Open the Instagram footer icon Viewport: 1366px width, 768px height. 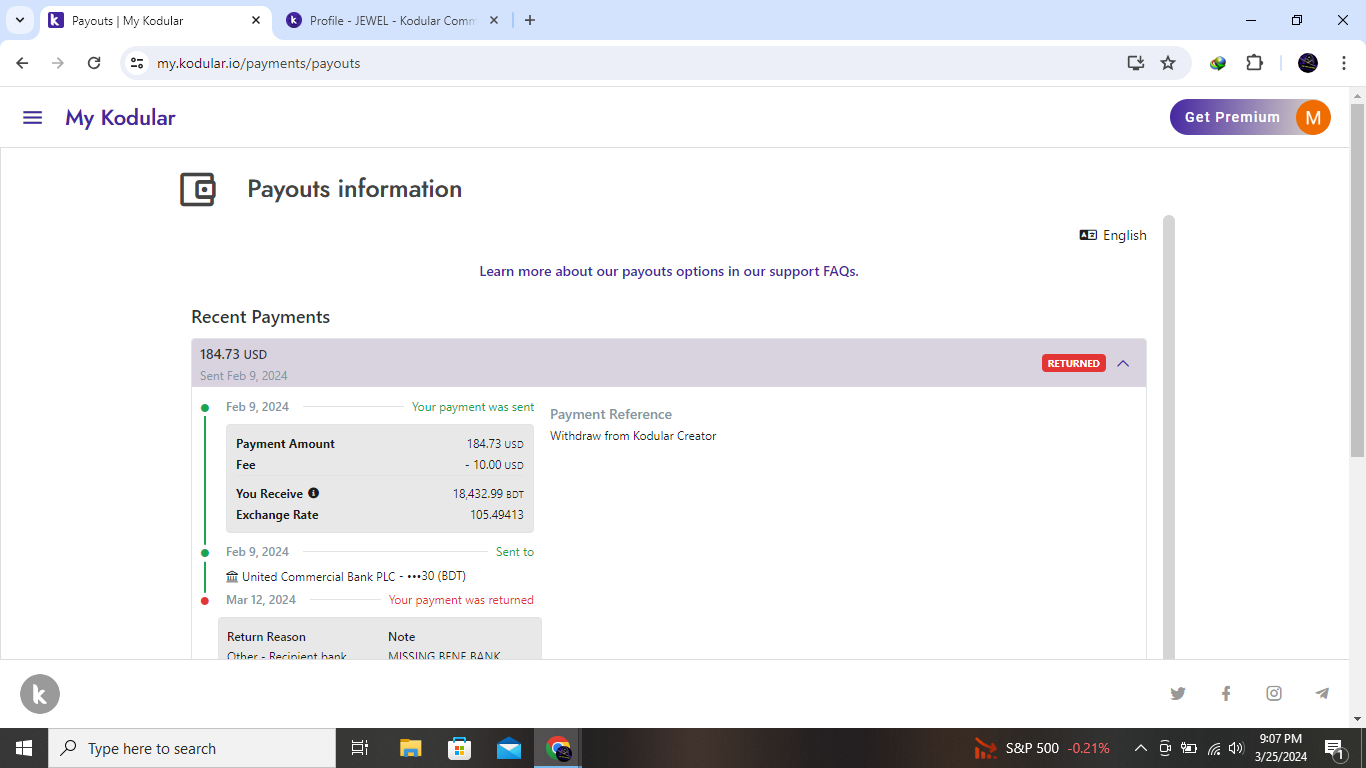pyautogui.click(x=1274, y=693)
